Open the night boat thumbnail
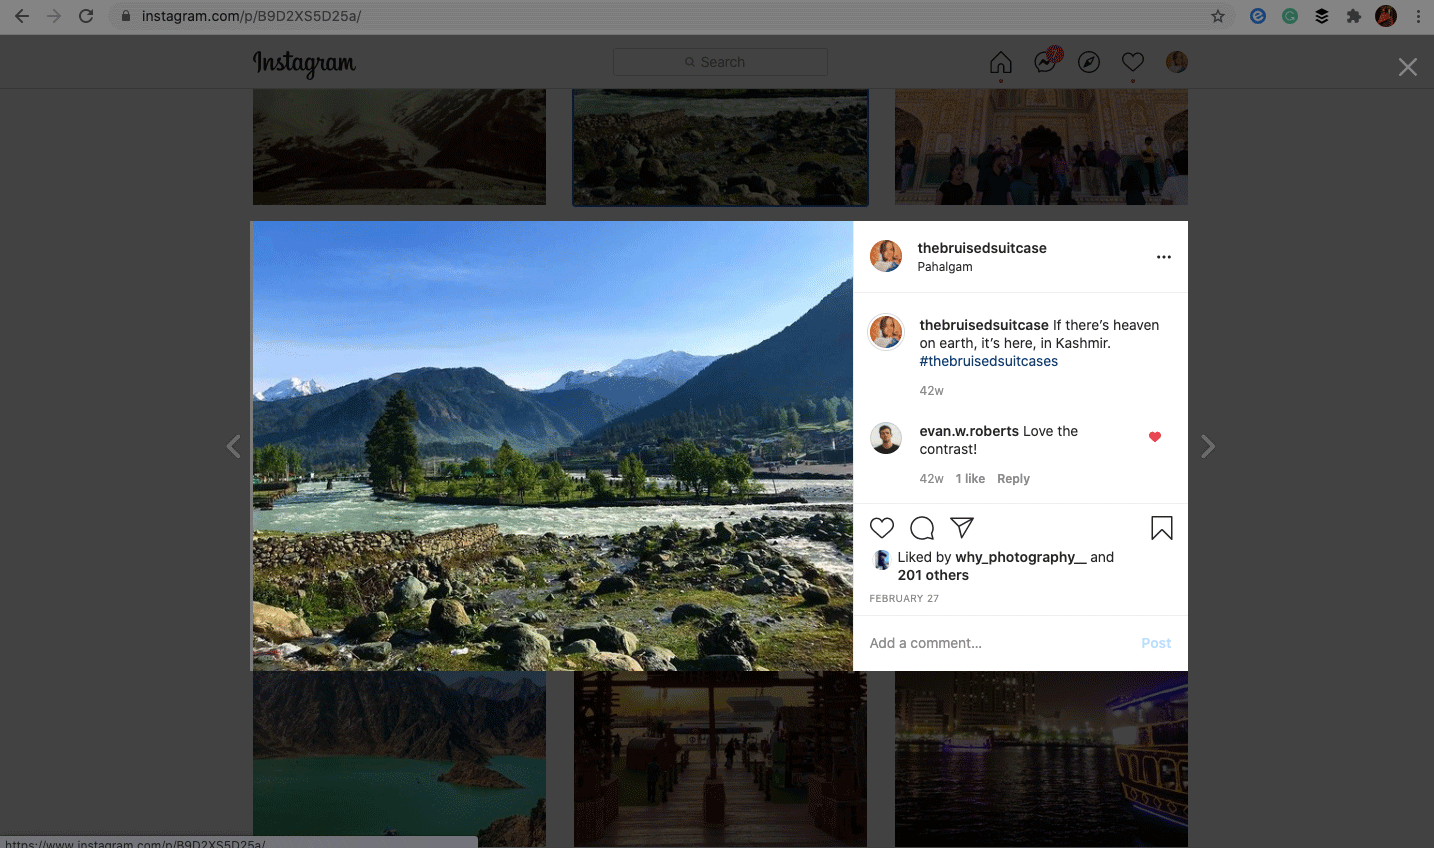This screenshot has width=1434, height=848. tap(1041, 759)
